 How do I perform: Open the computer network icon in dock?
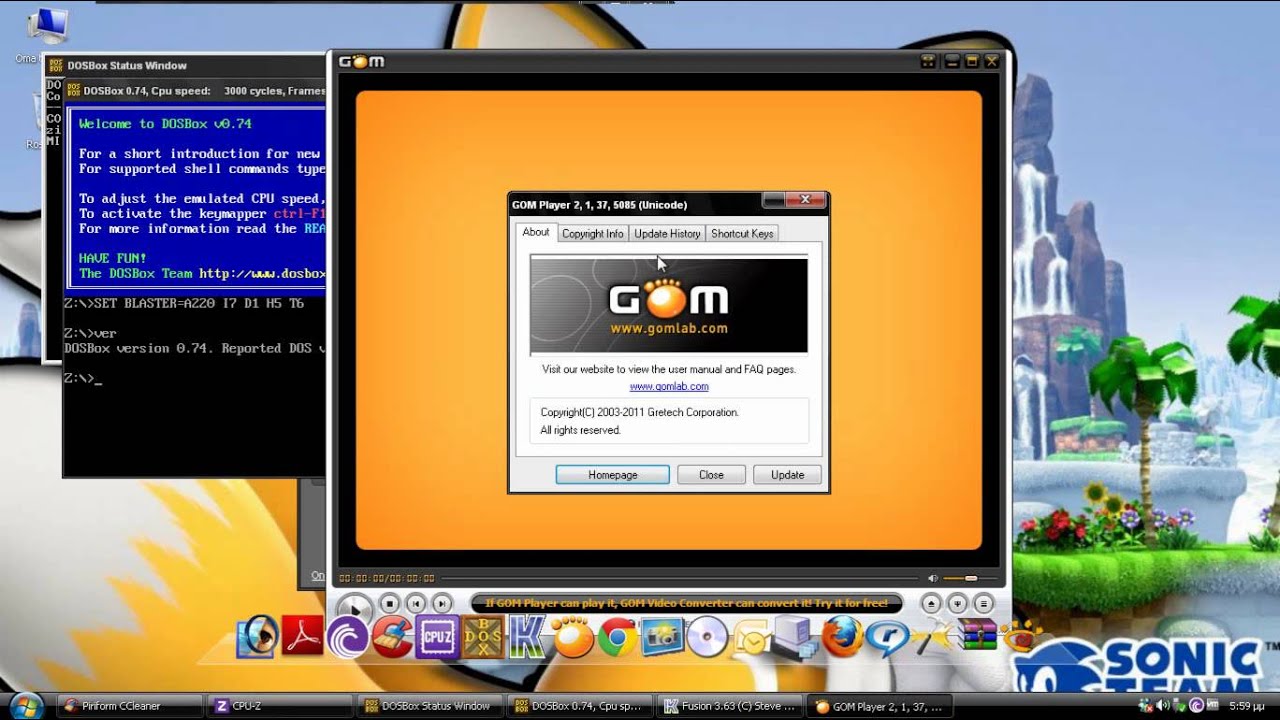[797, 636]
